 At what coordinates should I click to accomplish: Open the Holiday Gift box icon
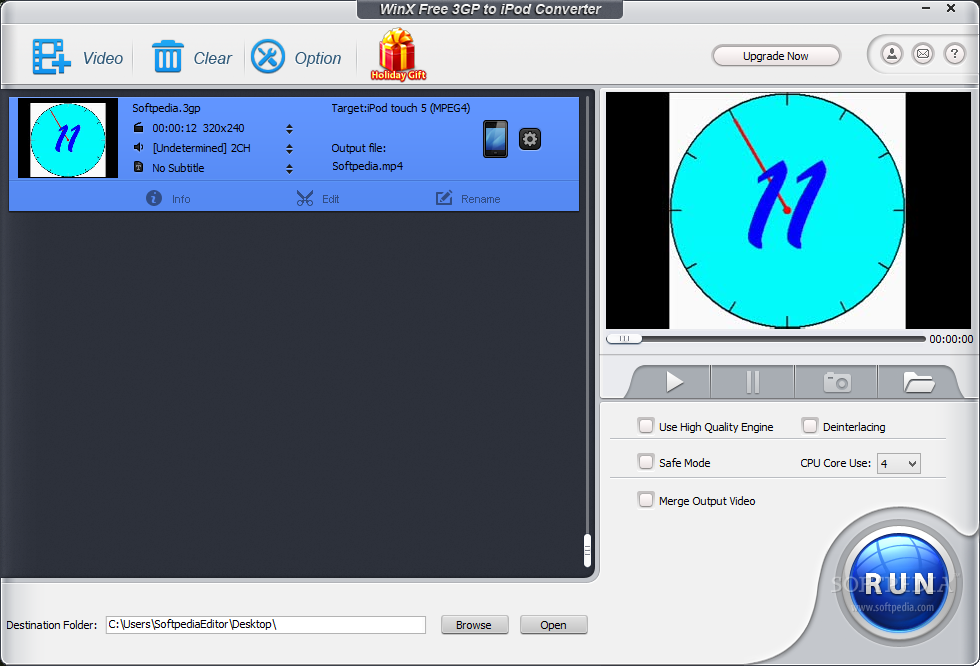click(x=398, y=54)
